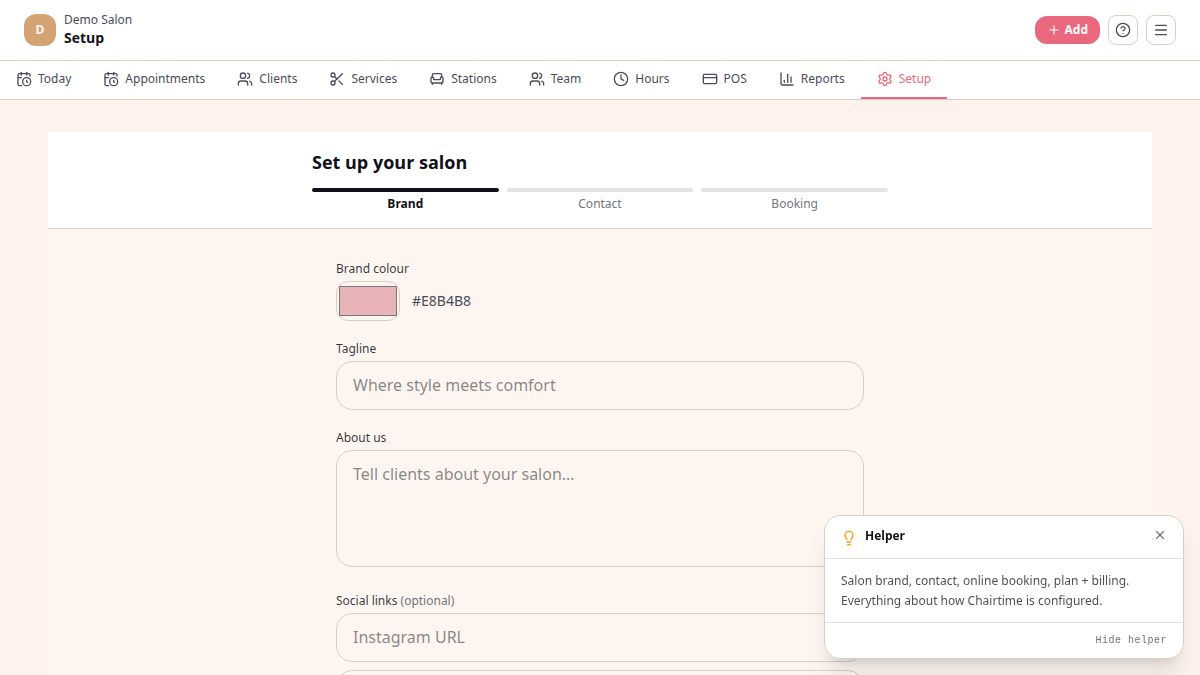Click the Hours clock icon
Image resolution: width=1200 pixels, height=675 pixels.
click(621, 79)
